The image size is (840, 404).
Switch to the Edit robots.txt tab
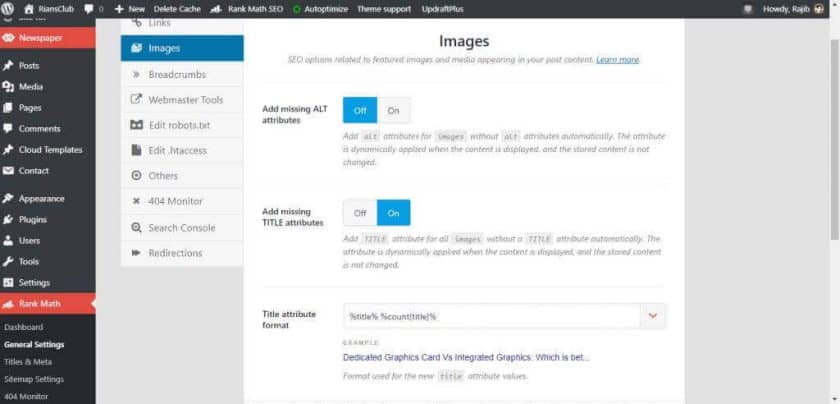pyautogui.click(x=182, y=125)
